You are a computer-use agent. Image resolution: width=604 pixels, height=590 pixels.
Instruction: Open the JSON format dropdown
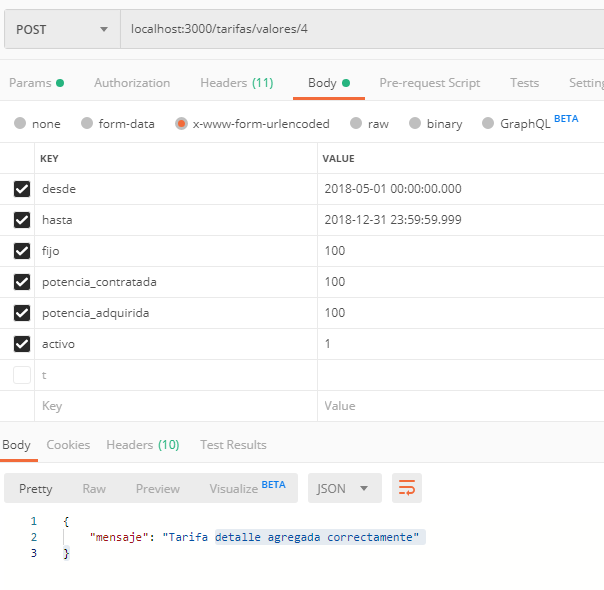[344, 488]
